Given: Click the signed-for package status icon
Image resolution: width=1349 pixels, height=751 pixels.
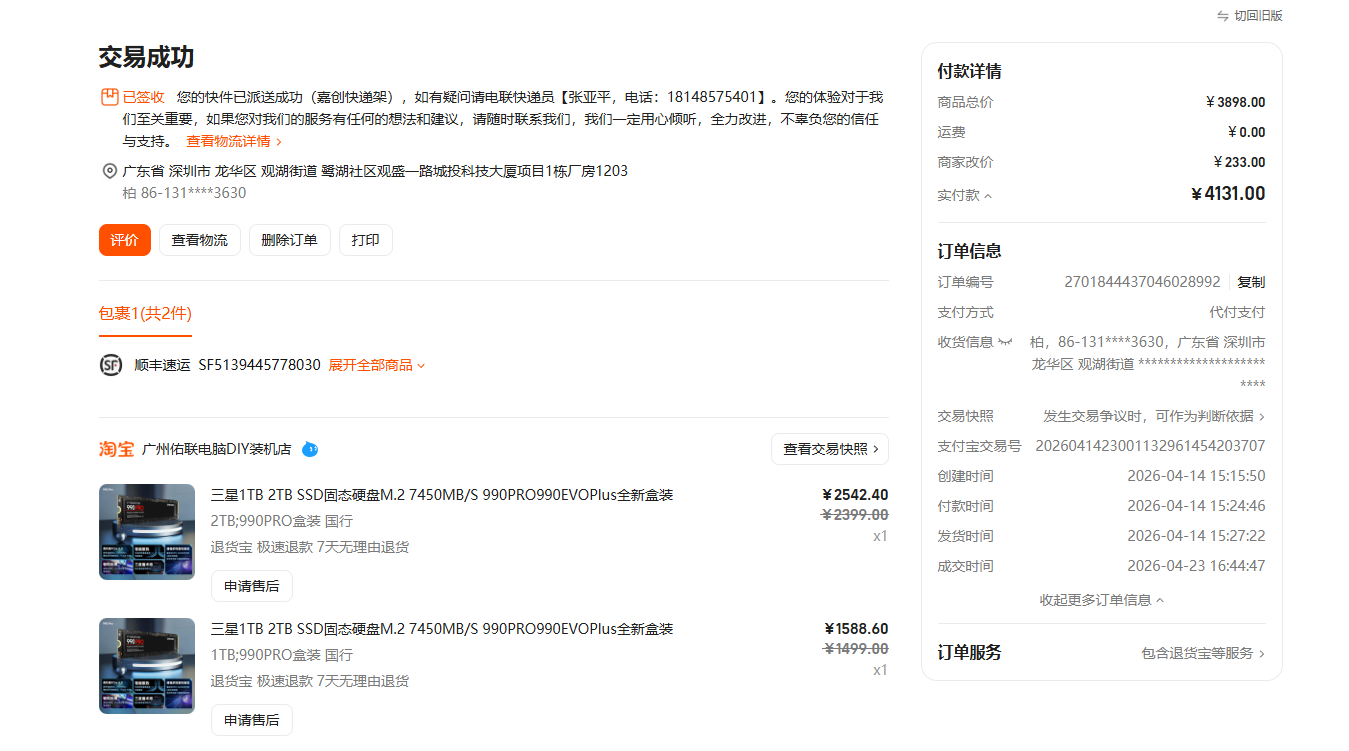Looking at the screenshot, I should (x=109, y=97).
